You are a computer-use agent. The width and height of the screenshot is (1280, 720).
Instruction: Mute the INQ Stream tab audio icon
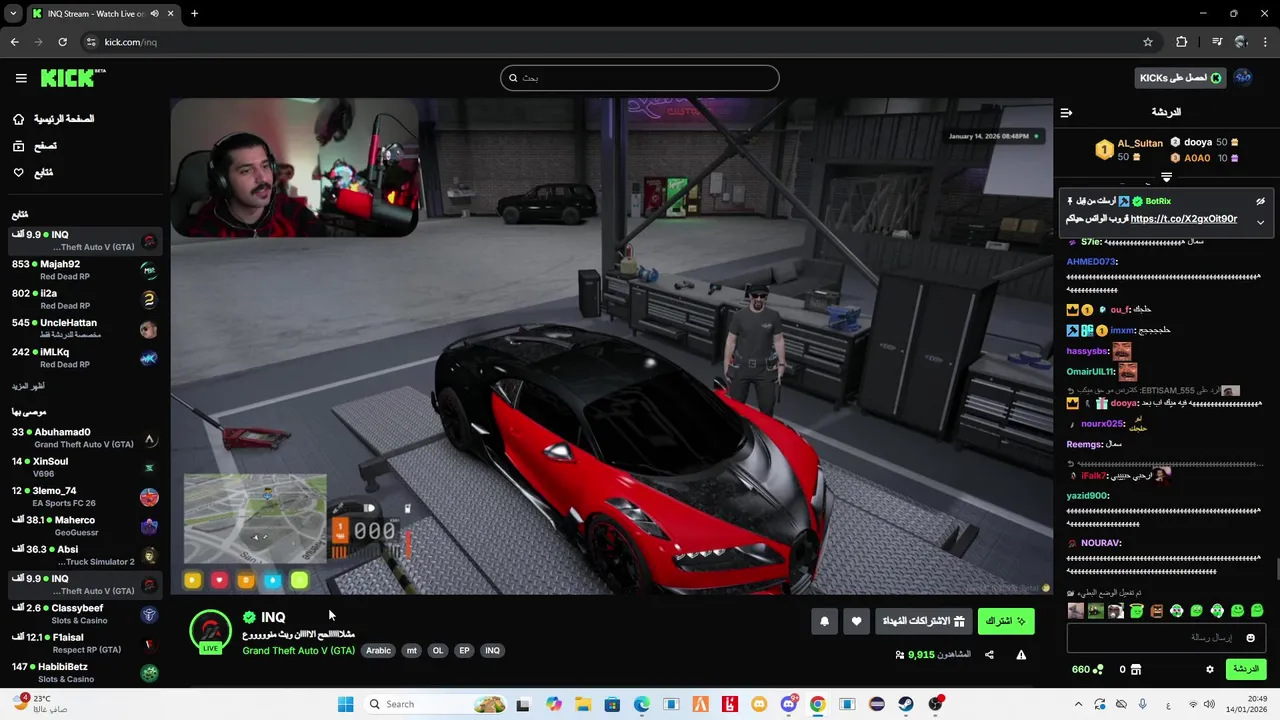(x=154, y=13)
